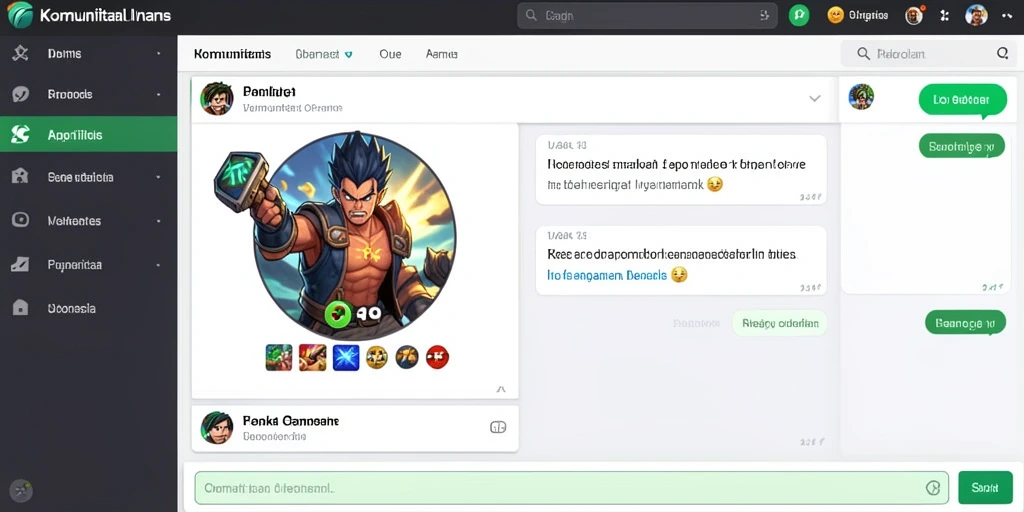1024x512 pixels.
Task: Click the search field in the top bar
Action: 647,16
